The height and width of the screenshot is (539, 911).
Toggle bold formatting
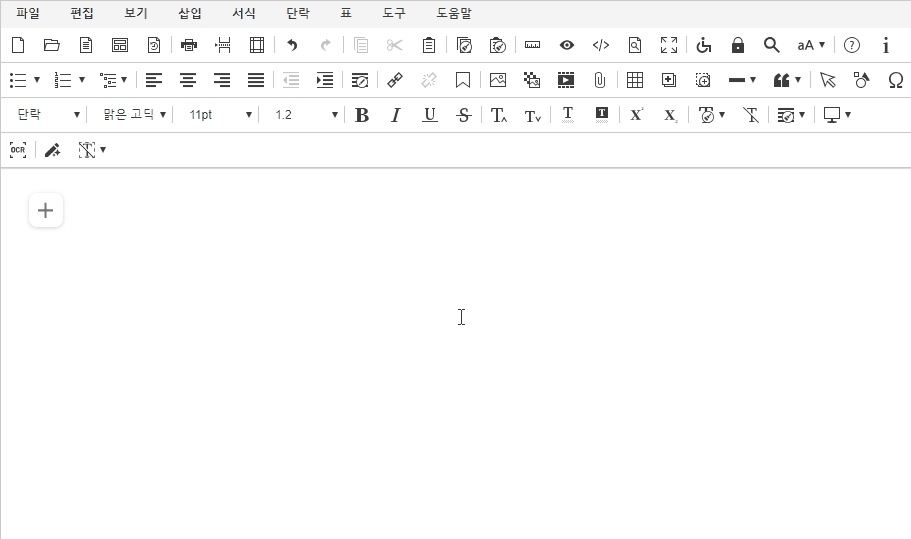tap(362, 115)
